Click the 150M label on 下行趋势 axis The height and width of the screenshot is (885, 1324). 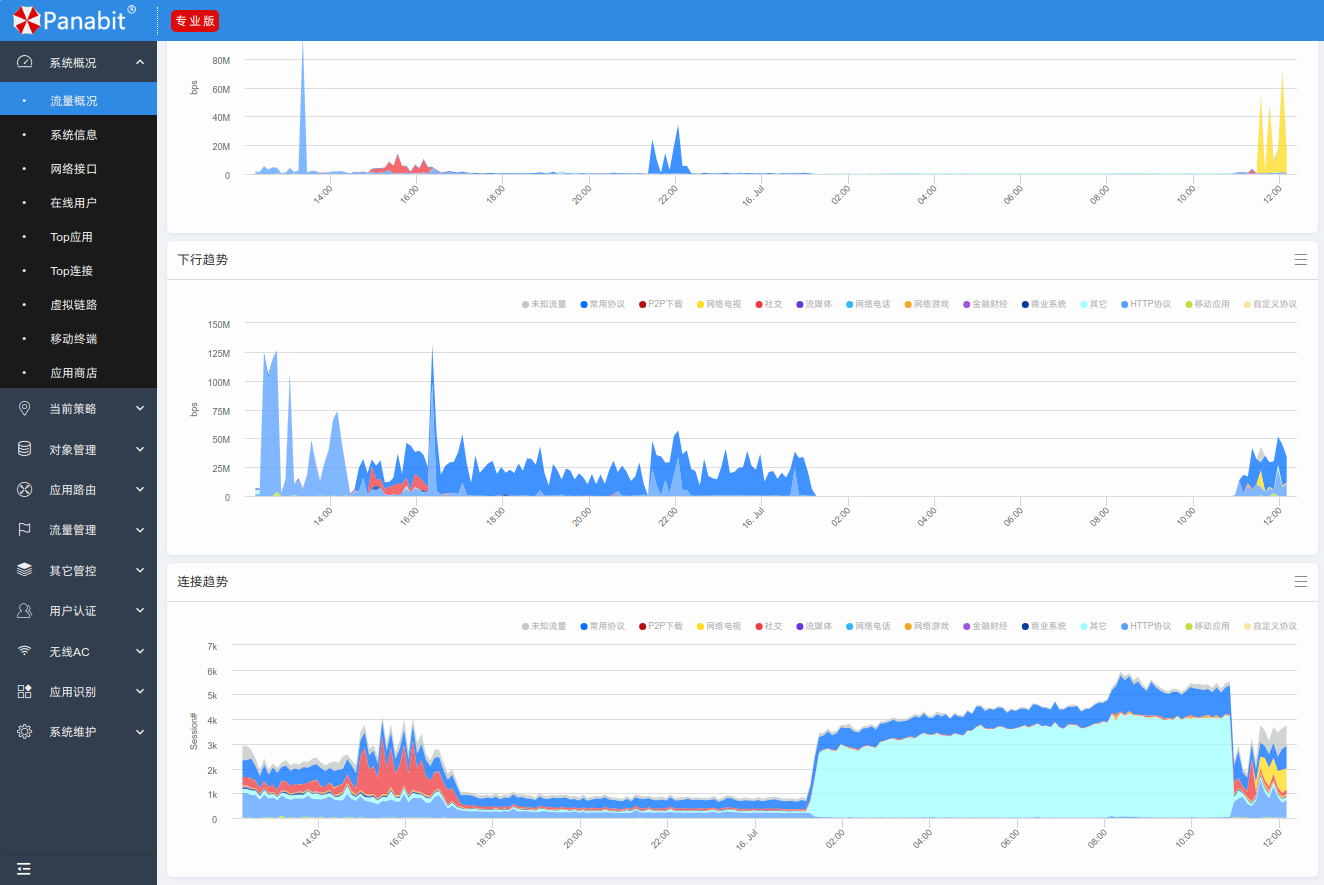219,324
